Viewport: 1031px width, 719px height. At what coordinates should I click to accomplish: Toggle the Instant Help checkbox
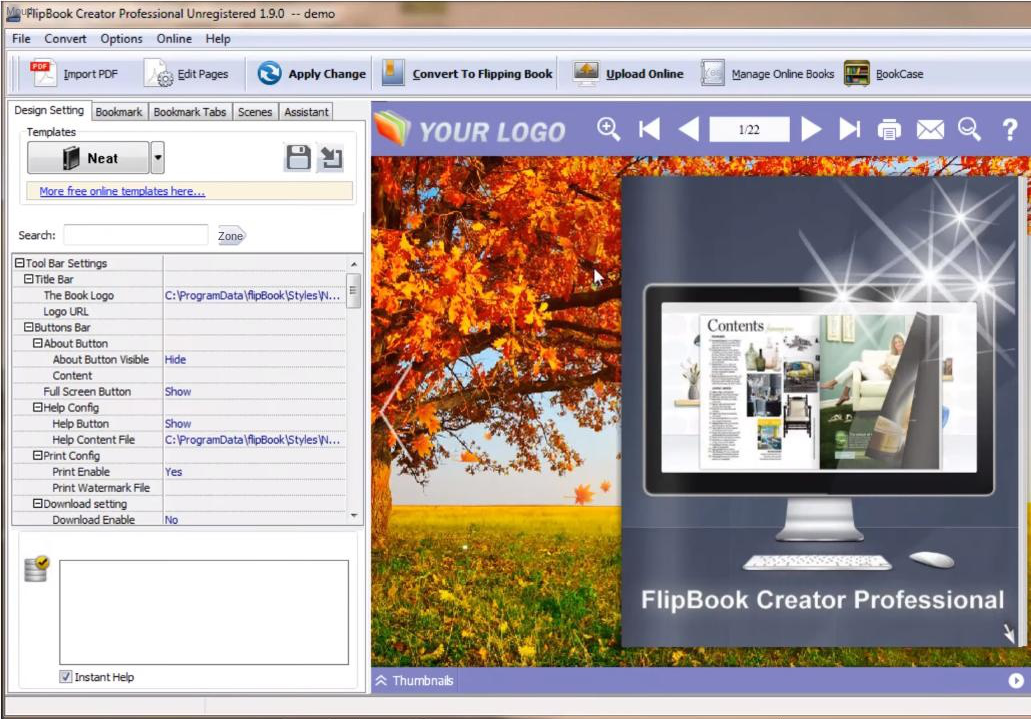click(66, 677)
